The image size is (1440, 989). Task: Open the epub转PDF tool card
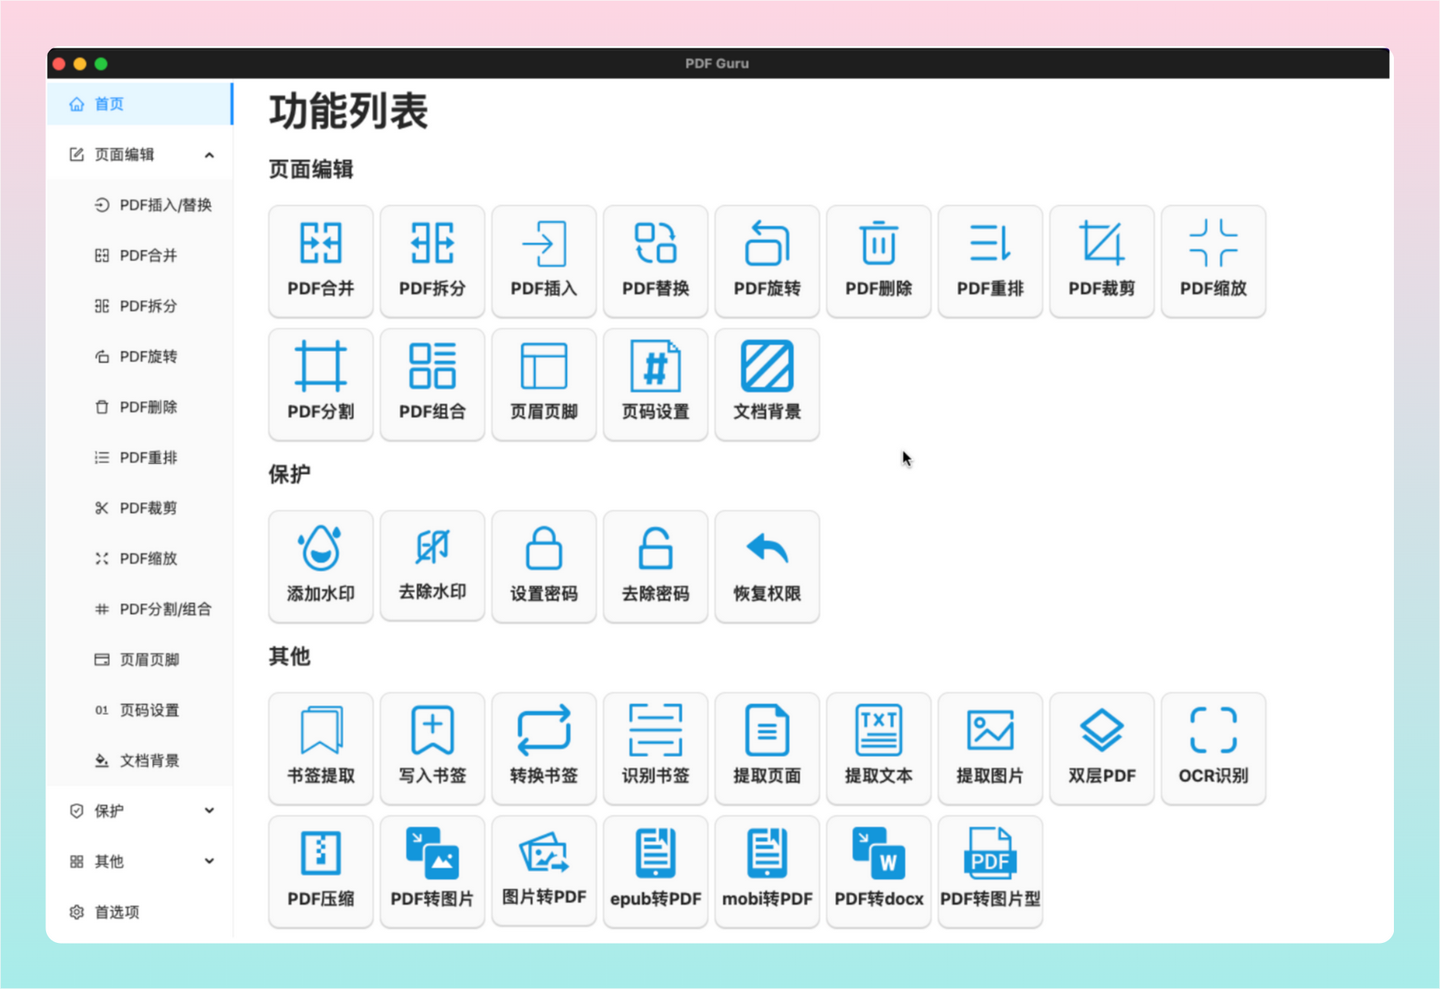[x=656, y=872]
